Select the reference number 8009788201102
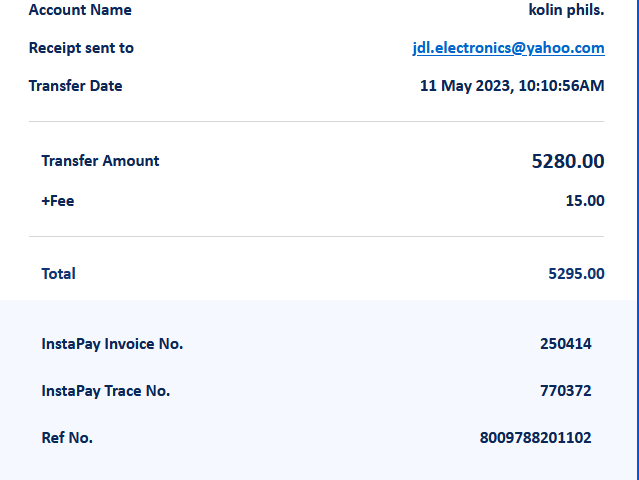639x480 pixels. coord(535,438)
